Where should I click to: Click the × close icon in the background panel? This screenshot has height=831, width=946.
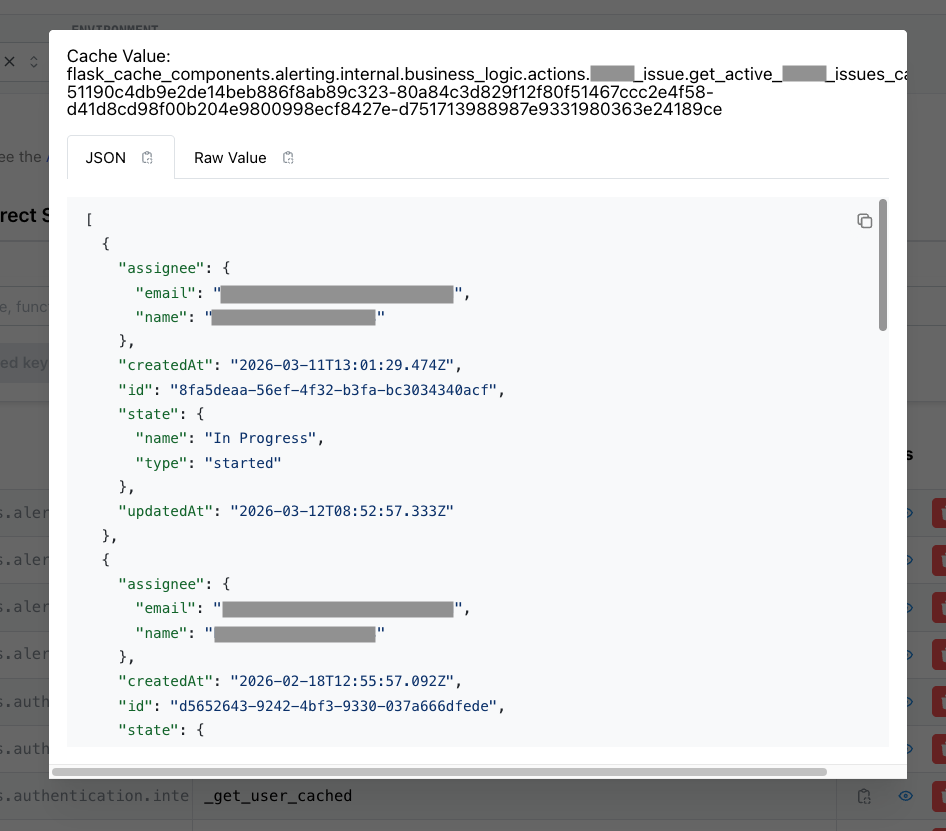[x=9, y=61]
